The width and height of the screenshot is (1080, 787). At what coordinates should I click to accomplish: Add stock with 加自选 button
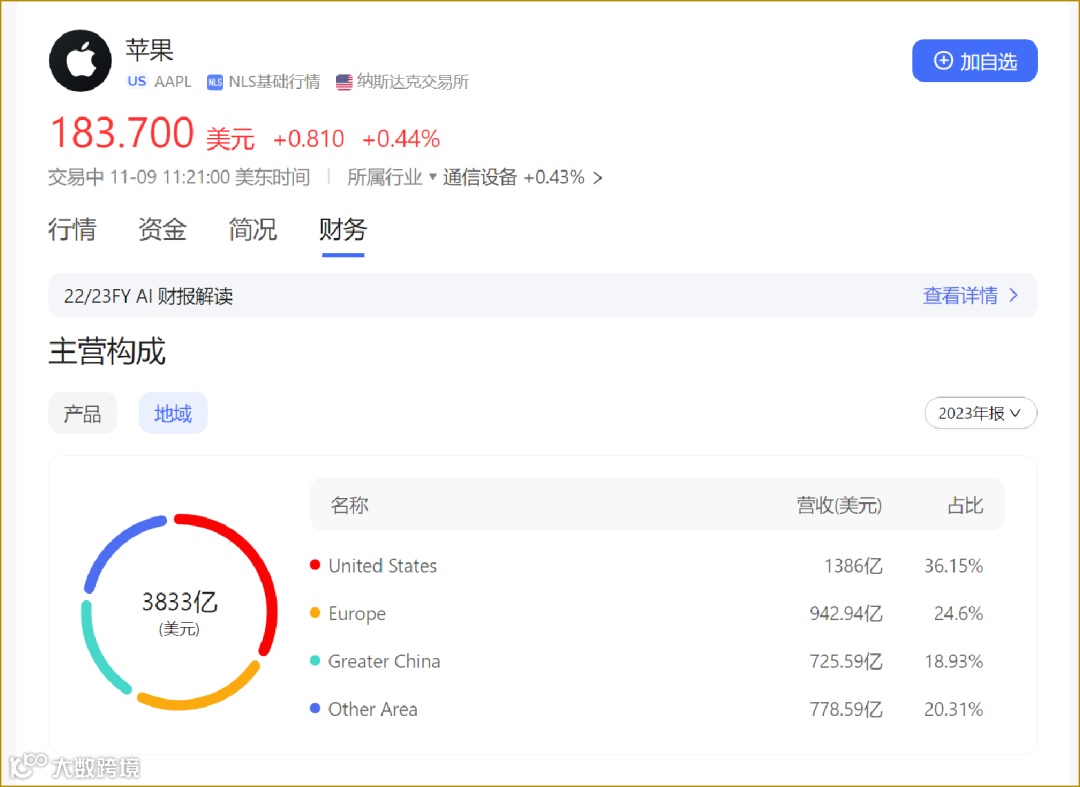point(975,61)
